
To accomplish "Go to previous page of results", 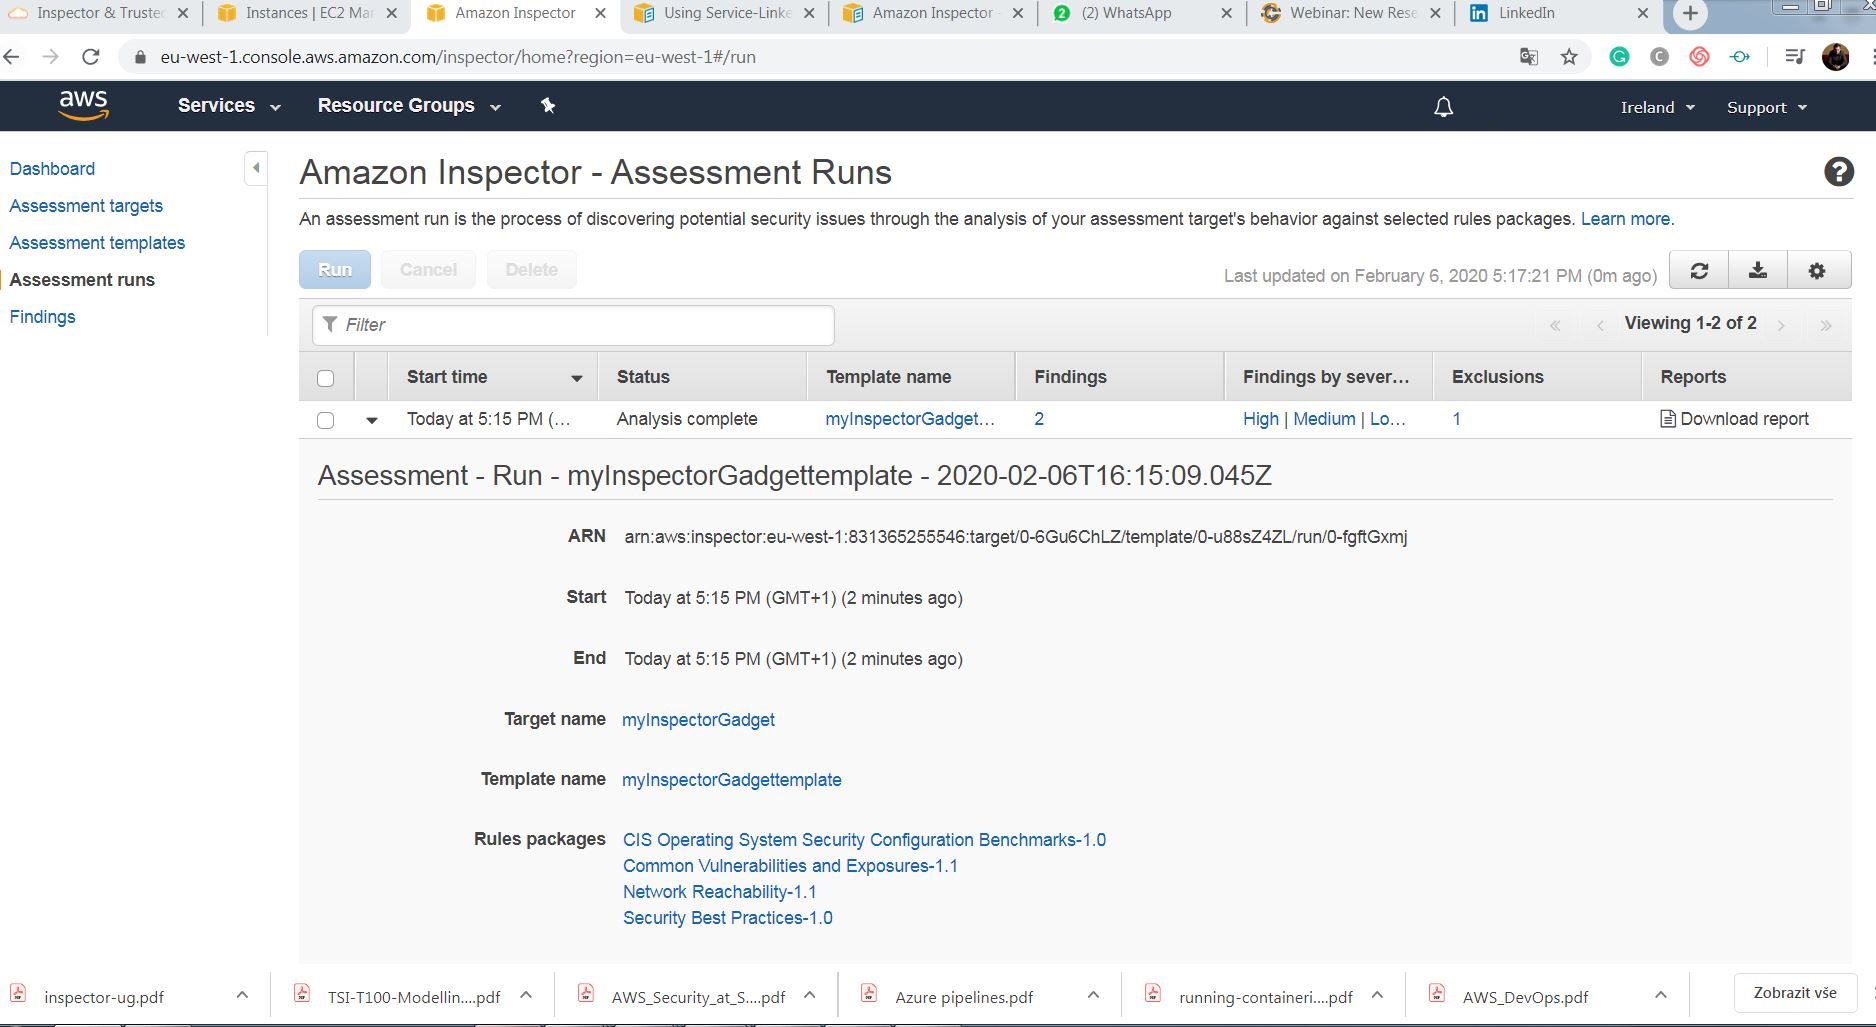I will [1600, 325].
